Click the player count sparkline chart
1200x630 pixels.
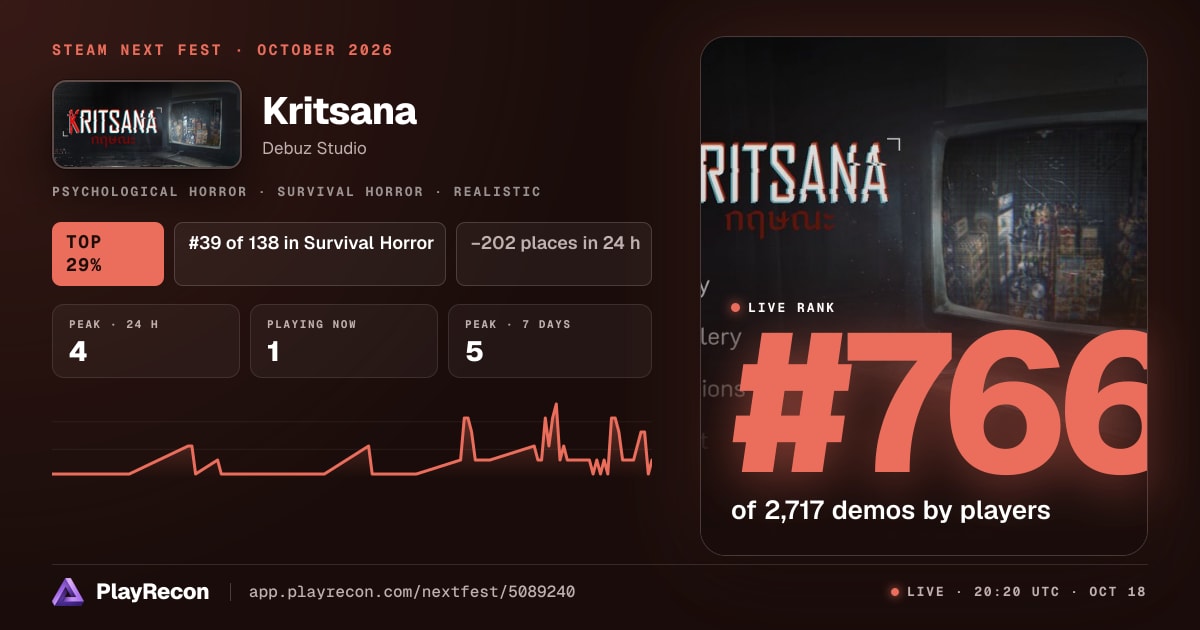coord(352,440)
